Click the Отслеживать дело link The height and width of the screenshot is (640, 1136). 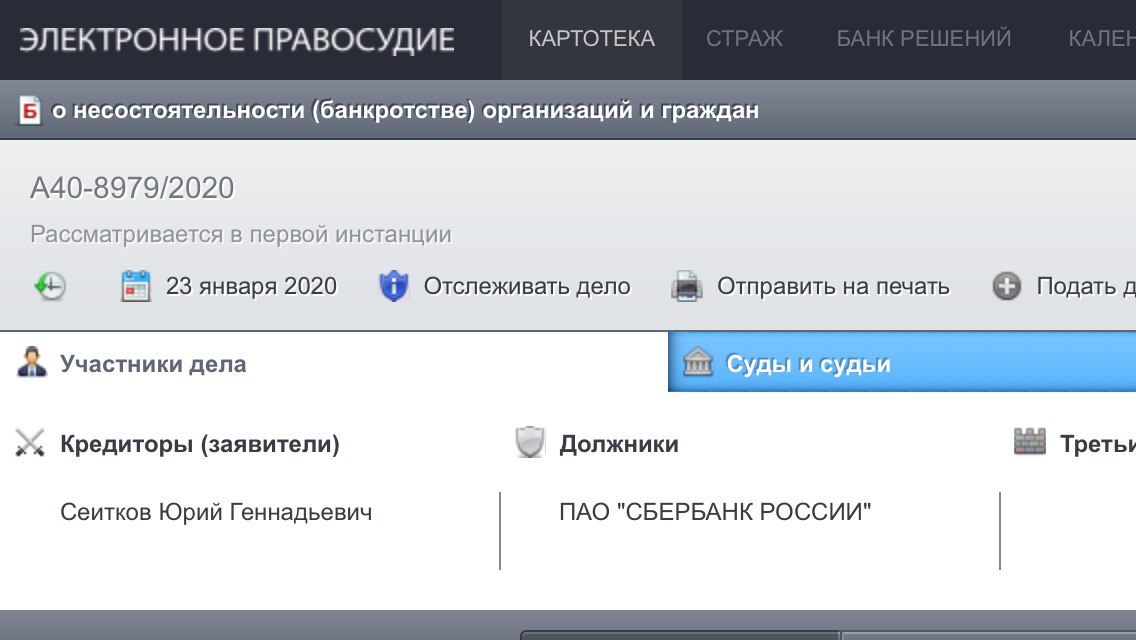[x=527, y=287]
